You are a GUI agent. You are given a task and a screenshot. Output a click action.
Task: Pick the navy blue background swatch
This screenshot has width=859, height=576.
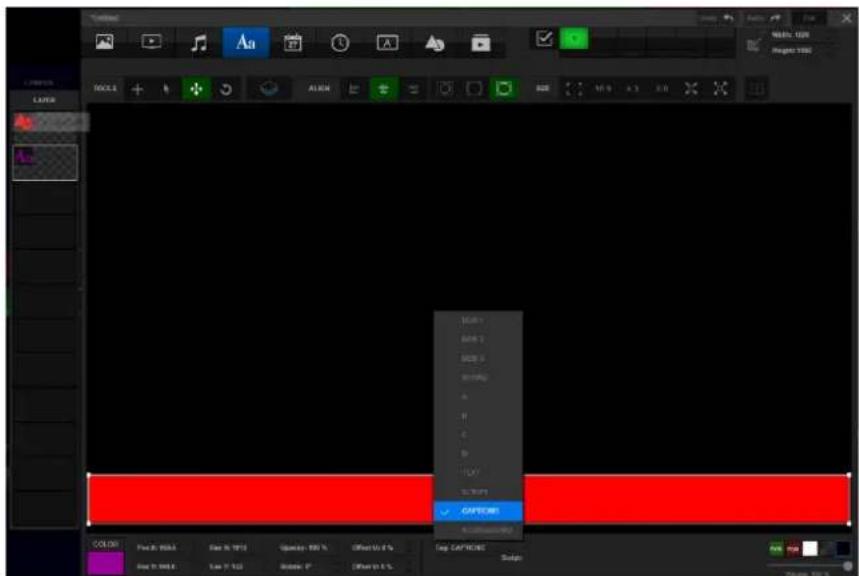(843, 549)
